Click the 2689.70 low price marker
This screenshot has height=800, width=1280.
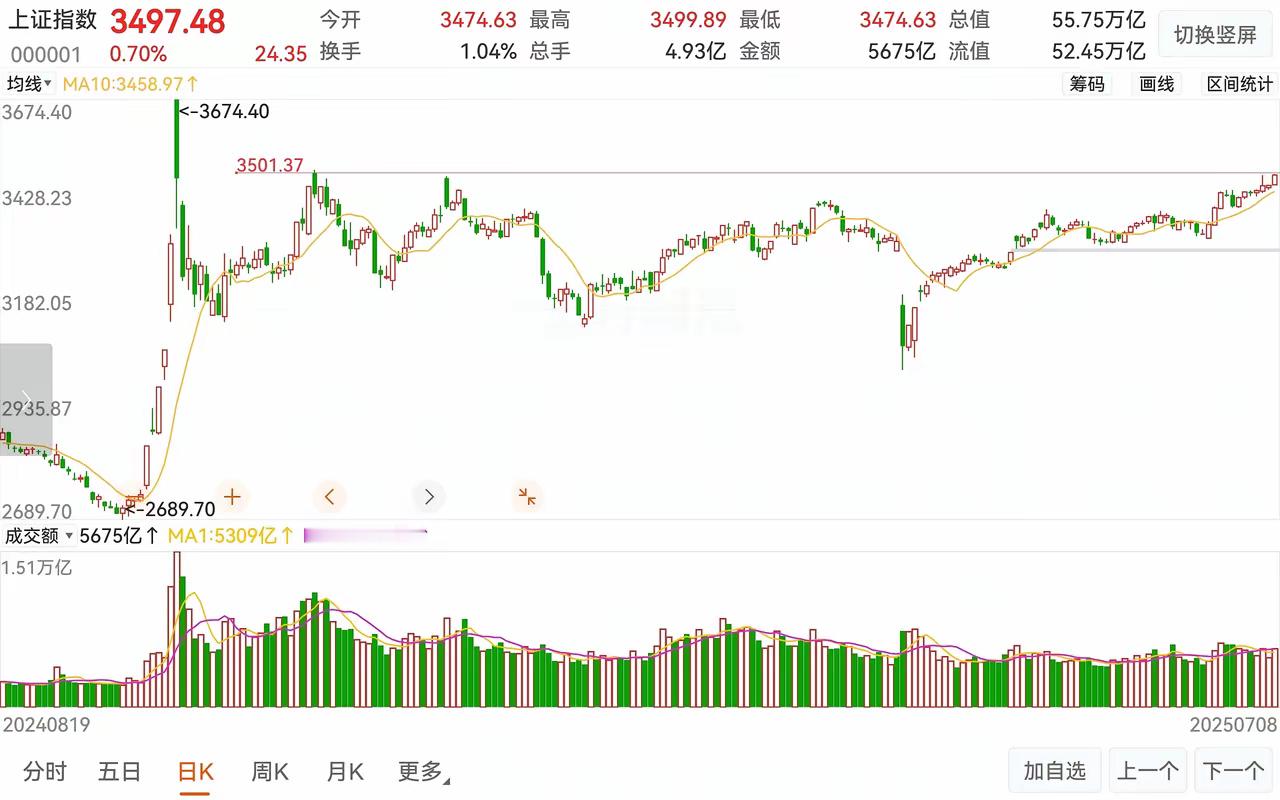[x=169, y=510]
